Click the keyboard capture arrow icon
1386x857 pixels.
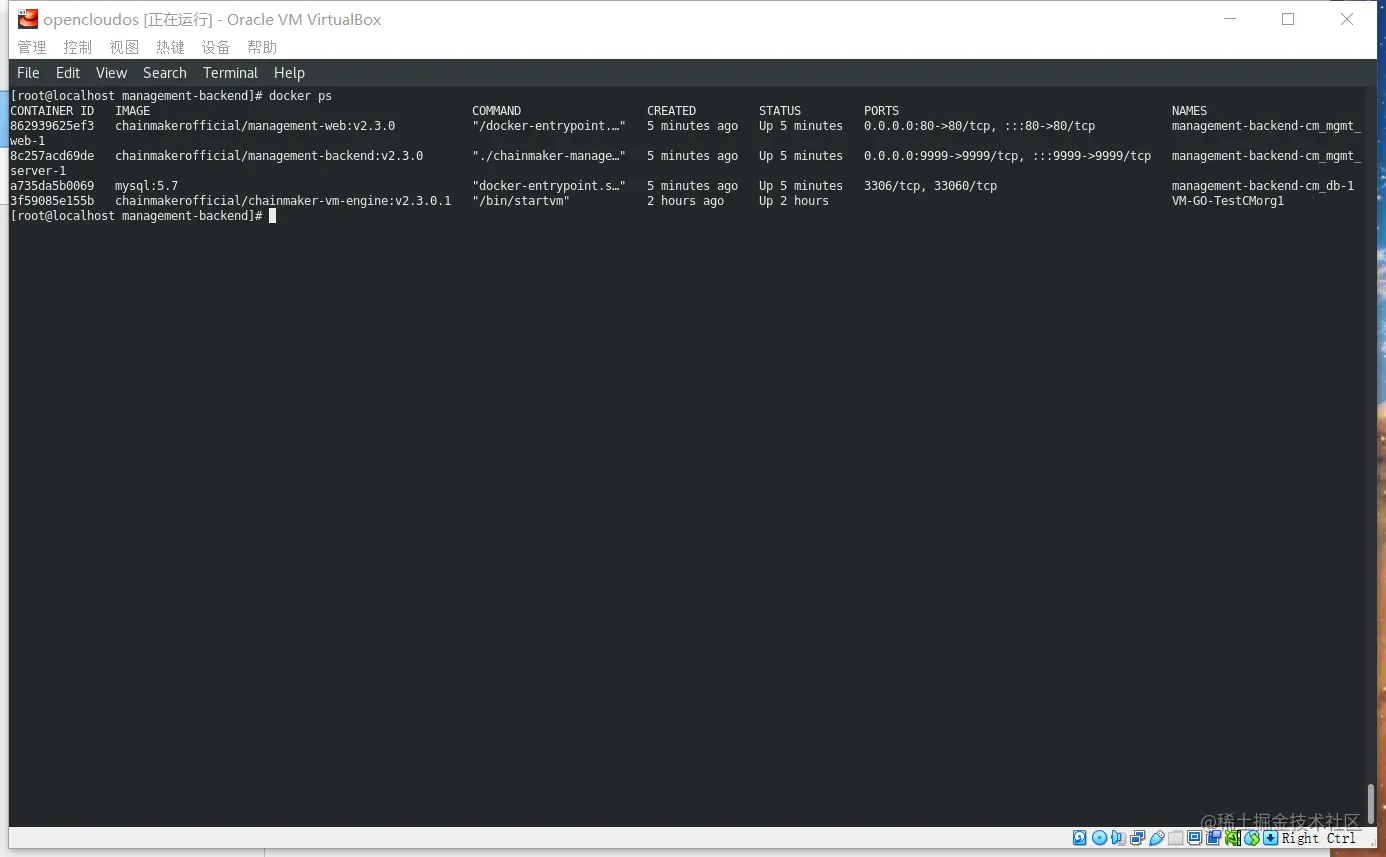(x=1271, y=838)
